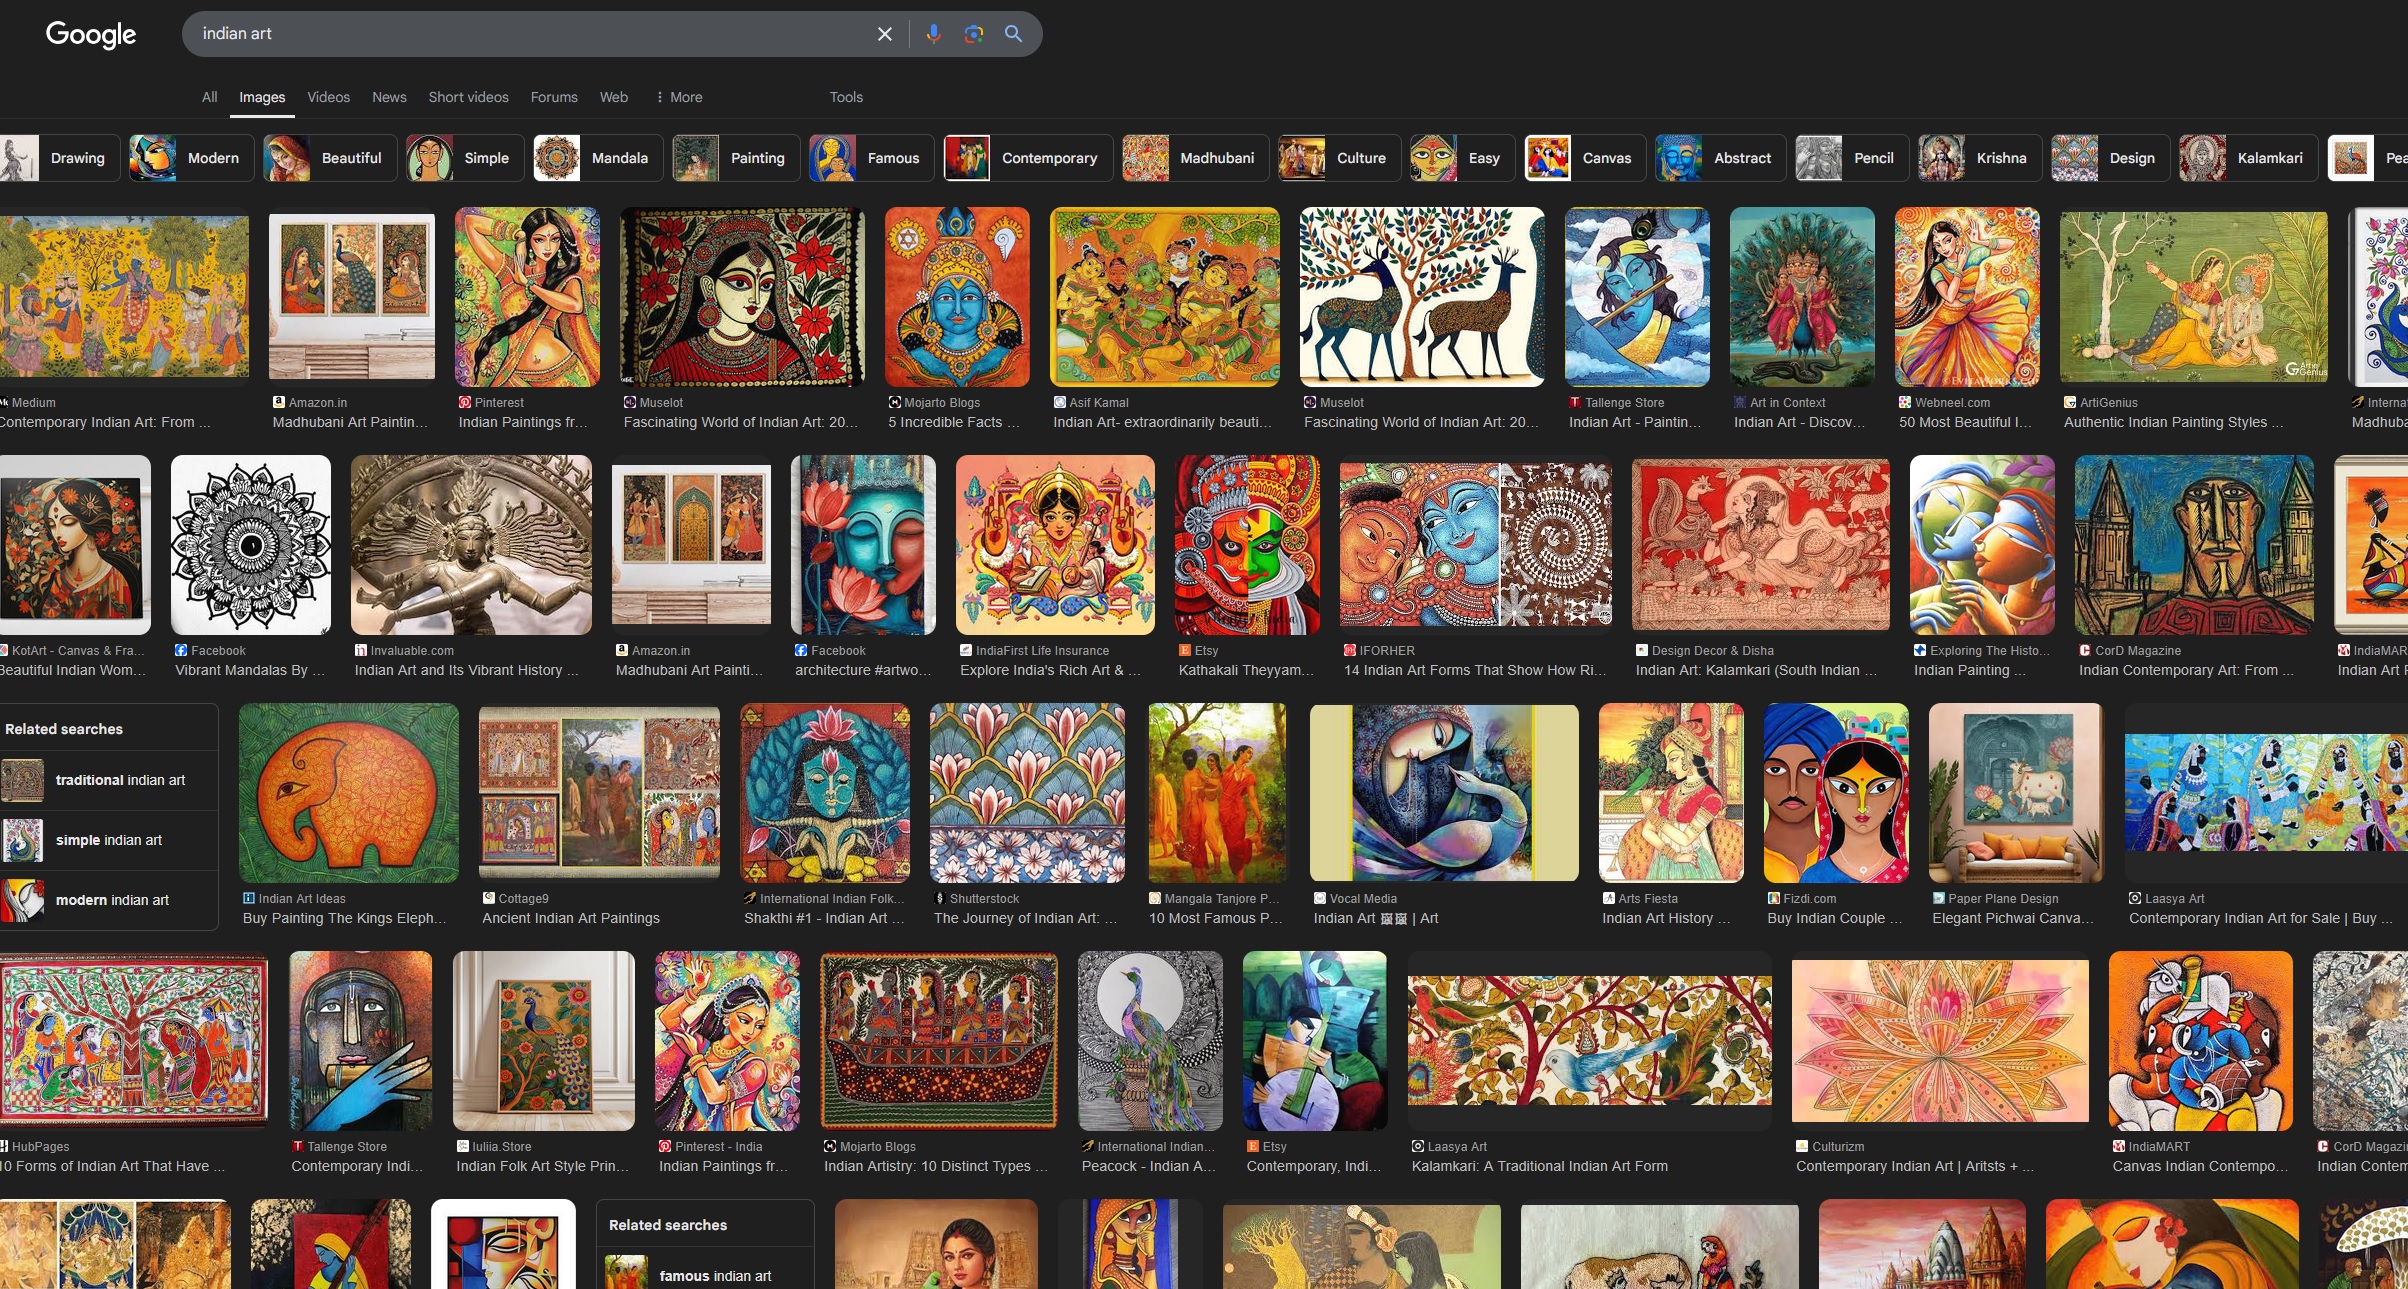Filter by the Beautiful chip
This screenshot has height=1289, width=2408.
tap(330, 158)
